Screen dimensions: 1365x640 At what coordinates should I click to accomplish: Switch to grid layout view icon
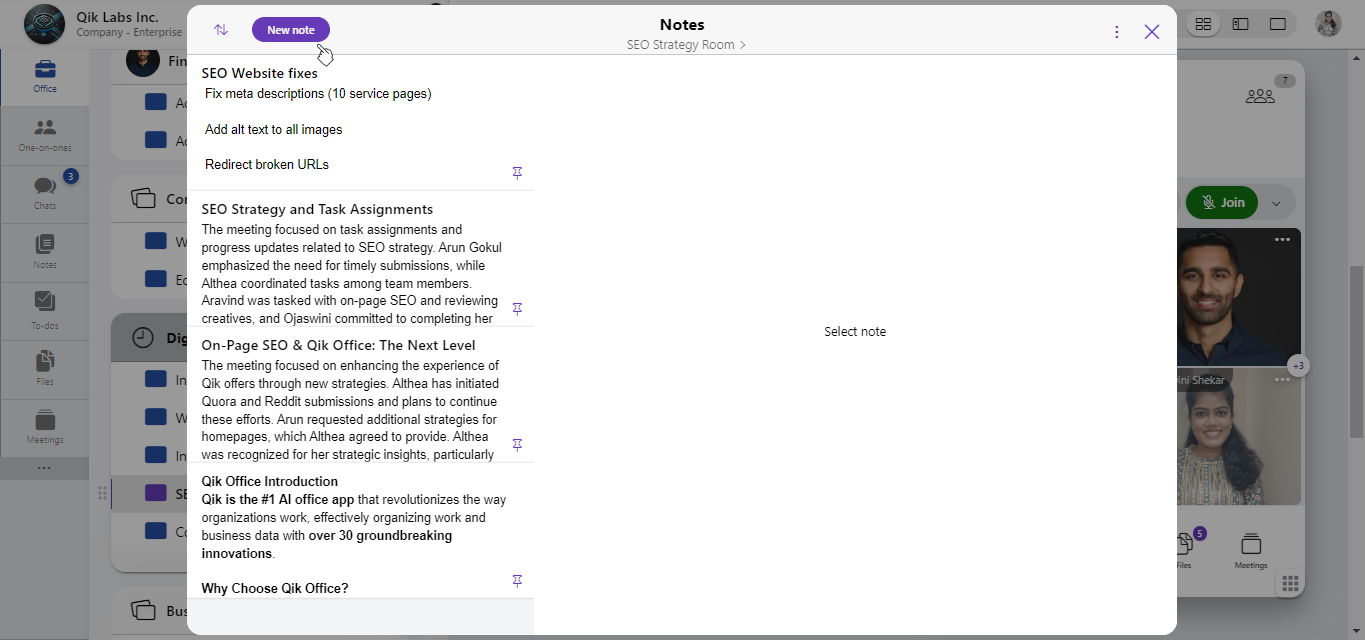pyautogui.click(x=1204, y=24)
